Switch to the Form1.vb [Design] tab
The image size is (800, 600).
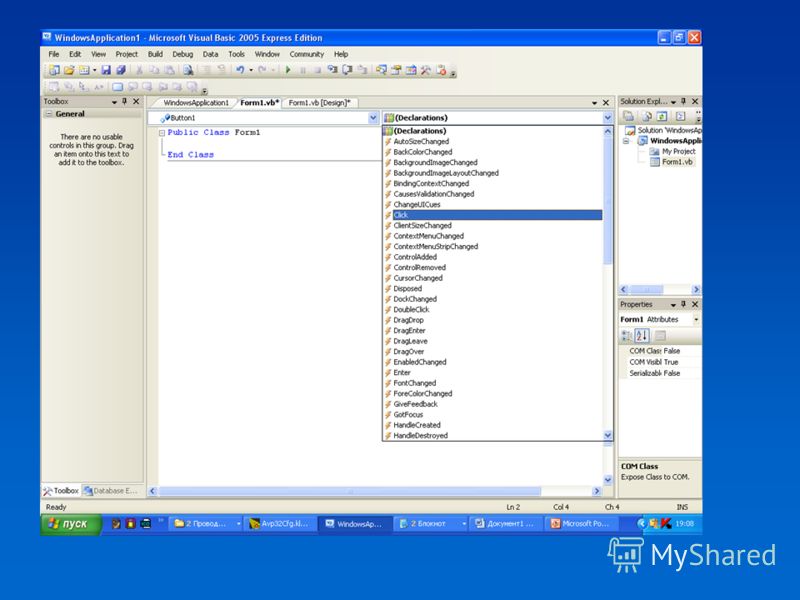319,103
